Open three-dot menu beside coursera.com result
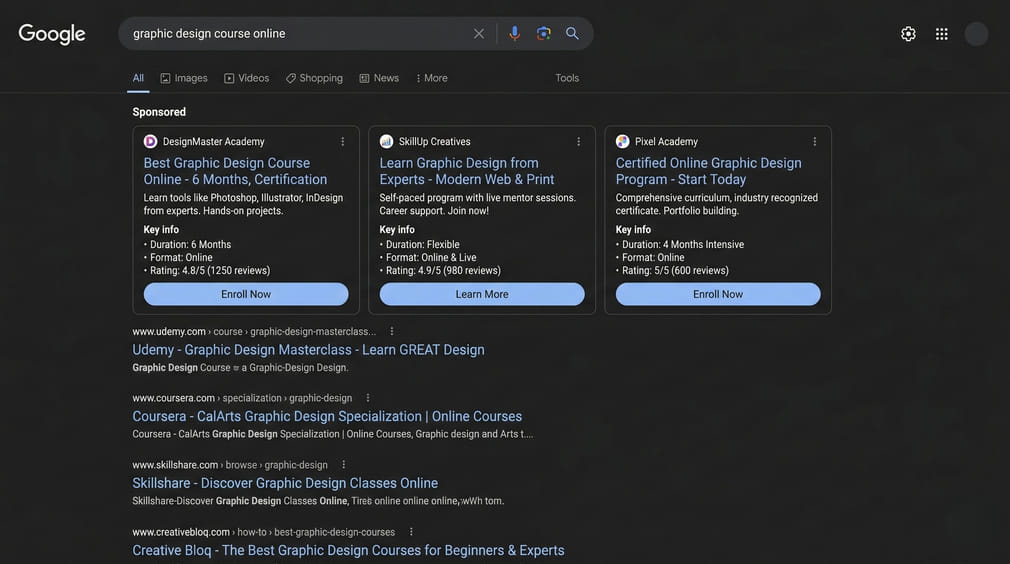Viewport: 1010px width, 564px height. click(368, 398)
